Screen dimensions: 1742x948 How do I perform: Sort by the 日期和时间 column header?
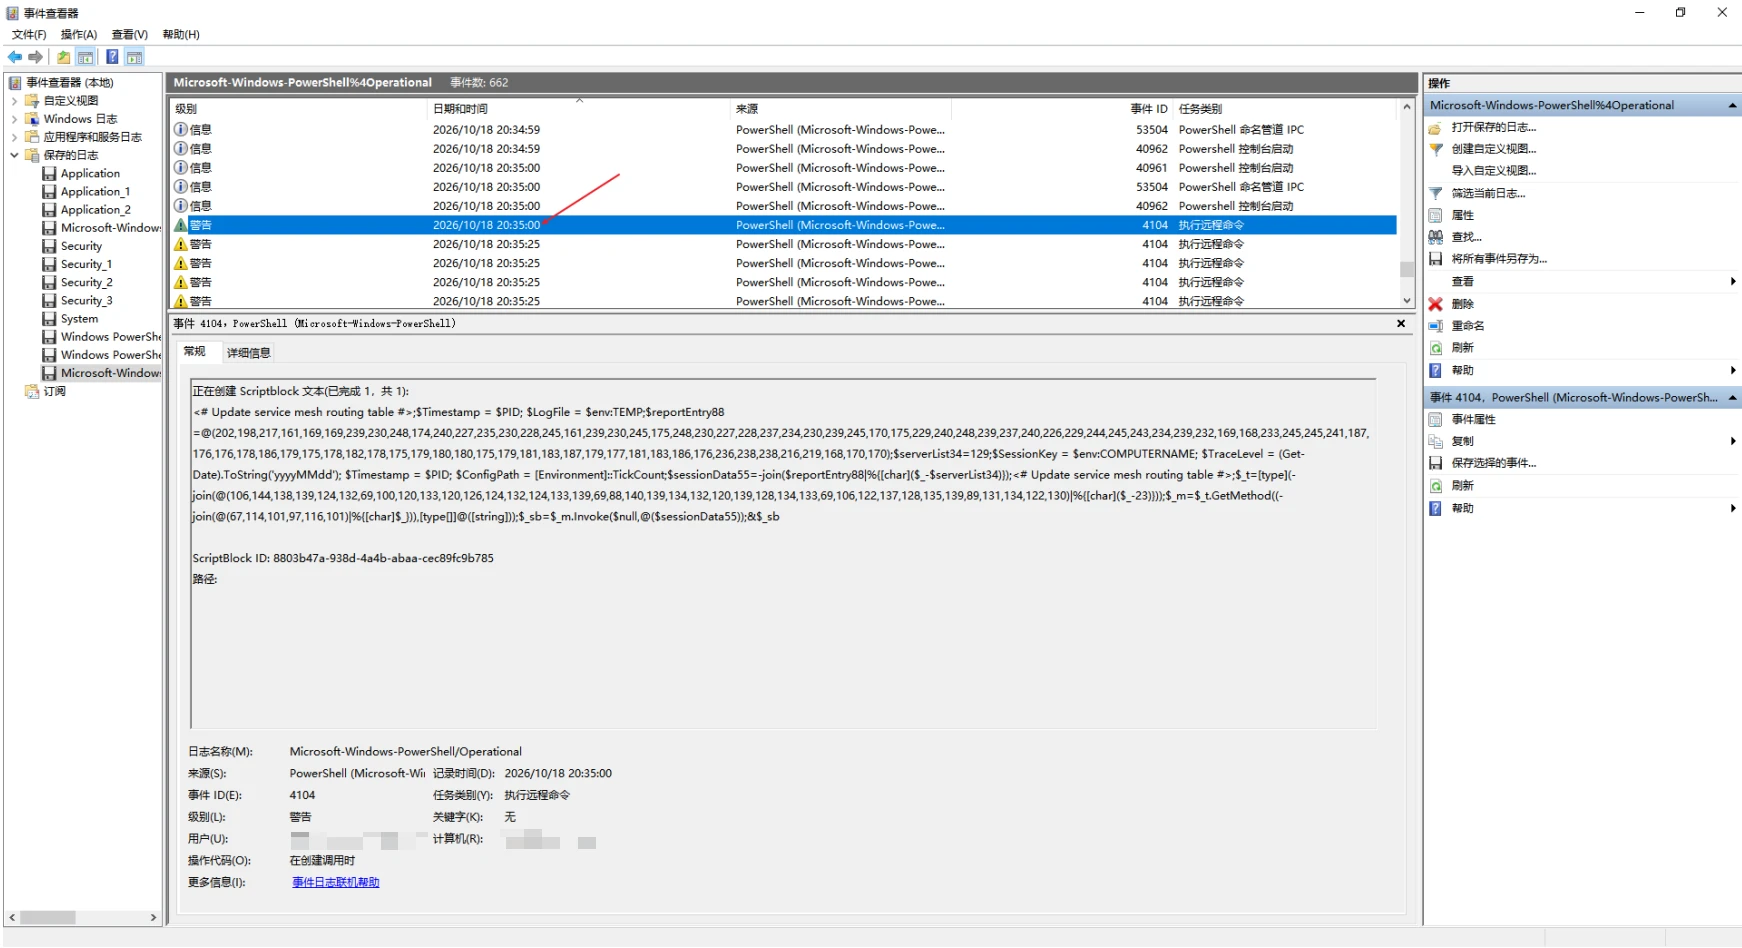[x=578, y=109]
